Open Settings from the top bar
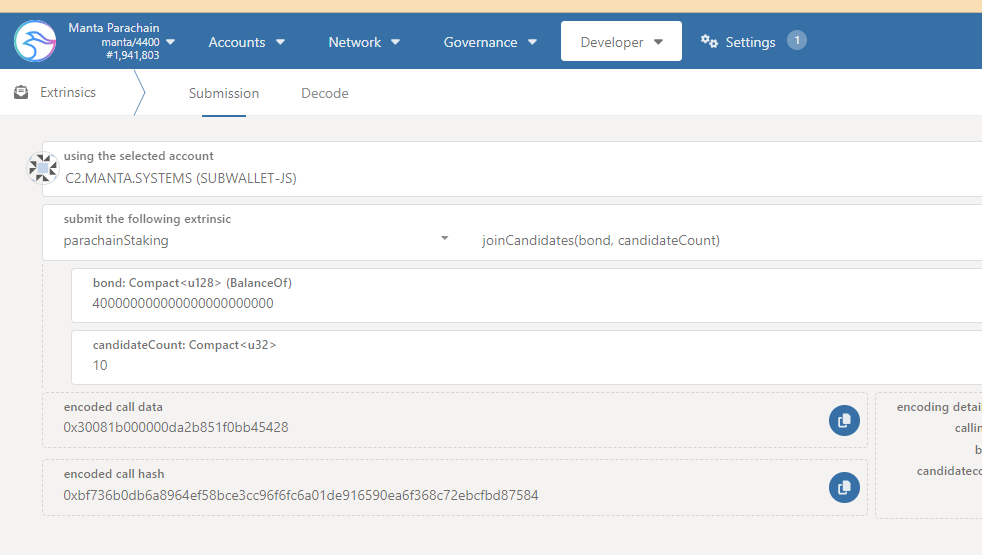 click(x=750, y=42)
